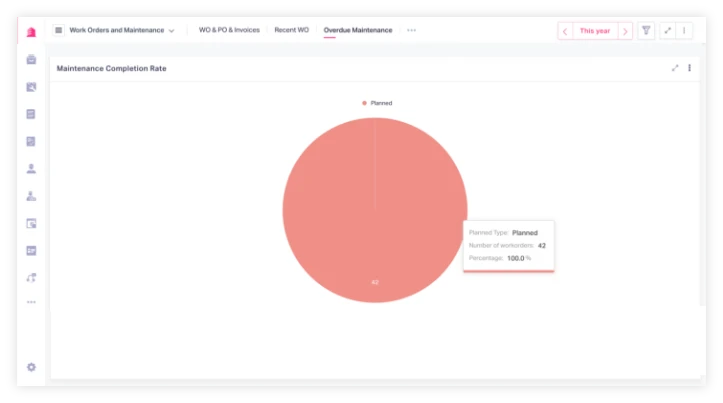Expand the dashboard to fullscreen from the top bar
The height and width of the screenshot is (403, 723).
(x=667, y=31)
